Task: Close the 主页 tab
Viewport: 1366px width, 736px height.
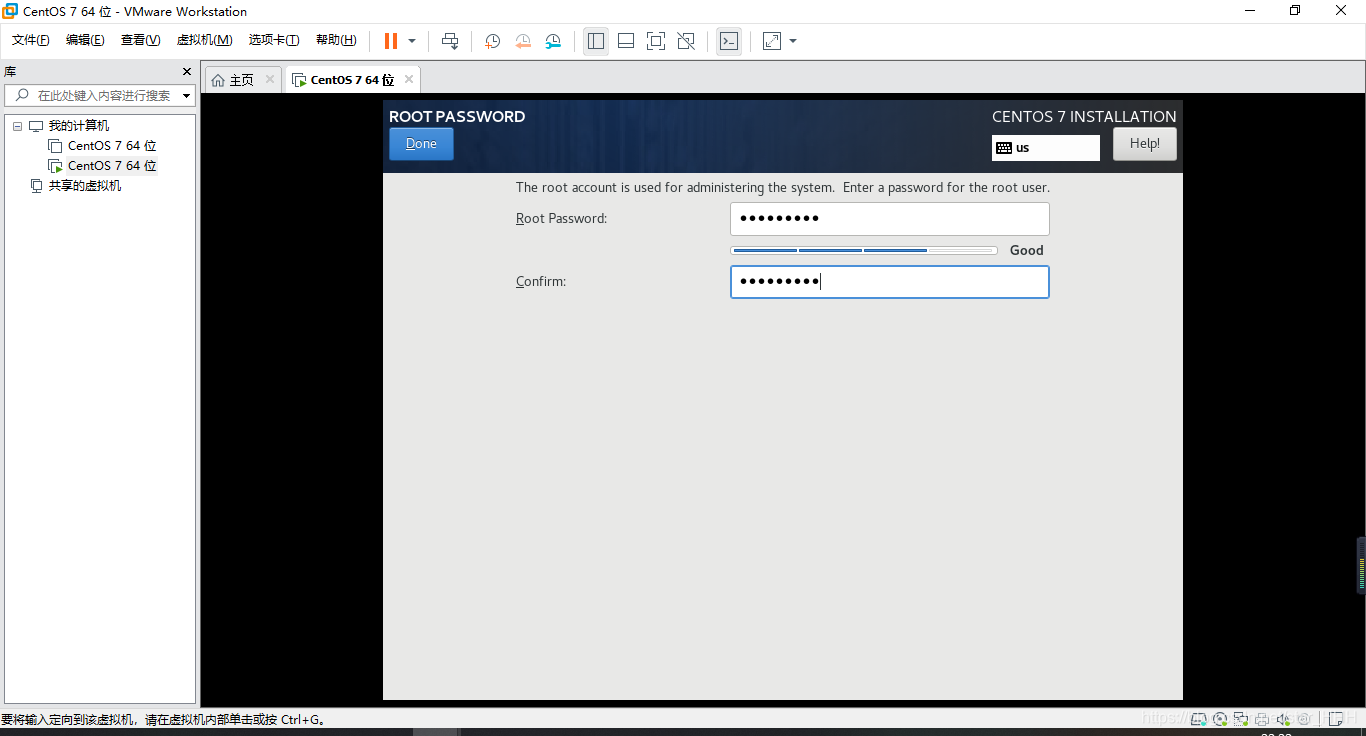Action: pyautogui.click(x=270, y=79)
